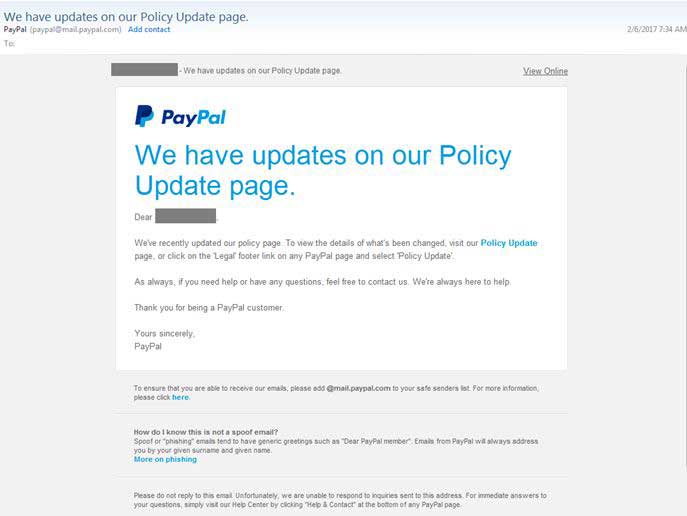This screenshot has width=687, height=516.
Task: Open the More on phishing link
Action: (165, 459)
